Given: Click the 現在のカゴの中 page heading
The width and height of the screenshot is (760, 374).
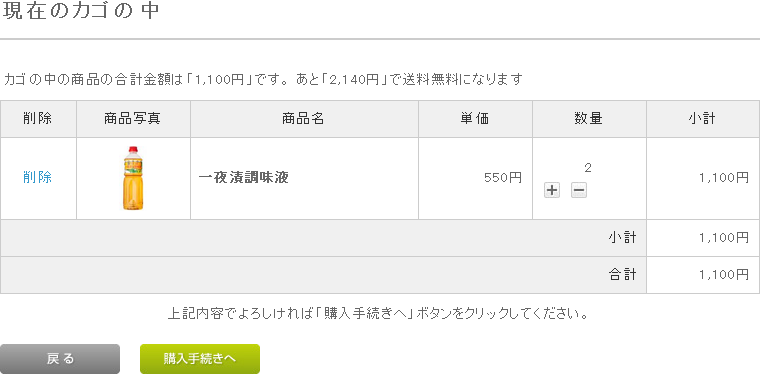Looking at the screenshot, I should pos(81,11).
